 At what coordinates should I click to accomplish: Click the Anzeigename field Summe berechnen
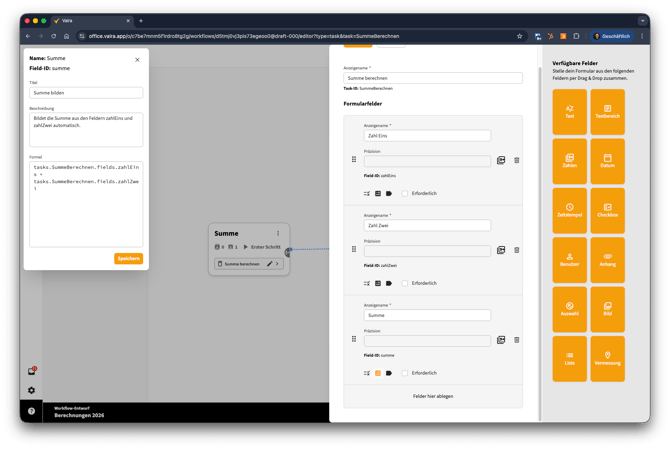pos(432,78)
